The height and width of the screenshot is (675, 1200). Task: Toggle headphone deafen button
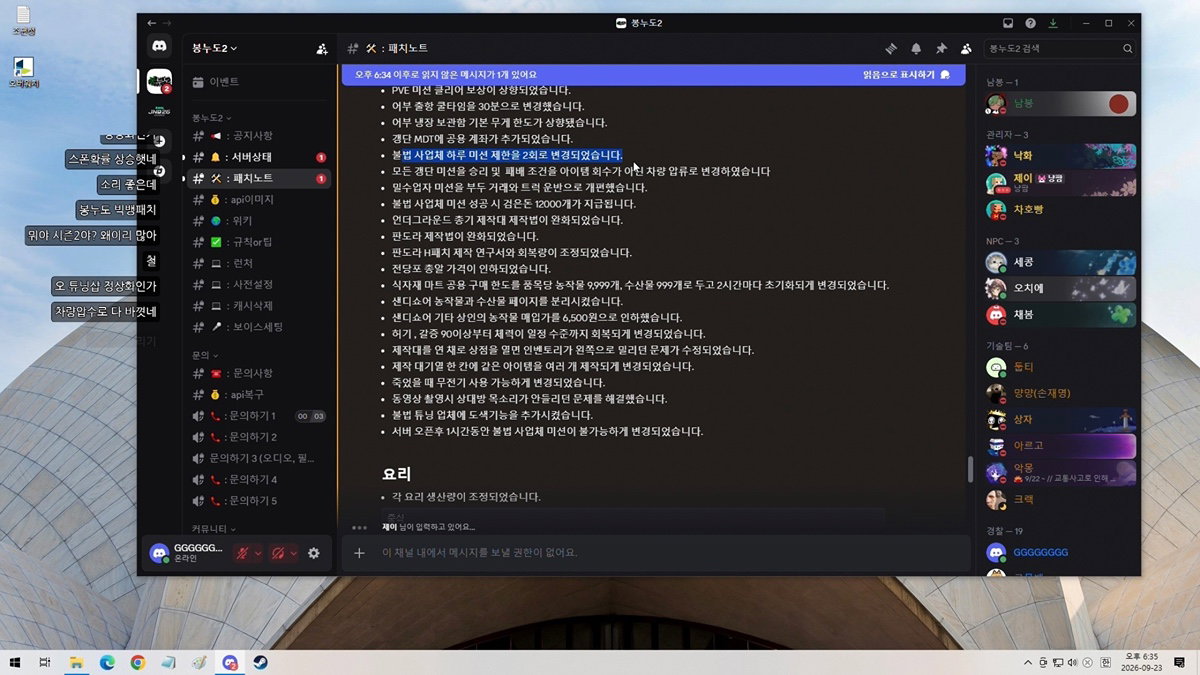(x=277, y=553)
